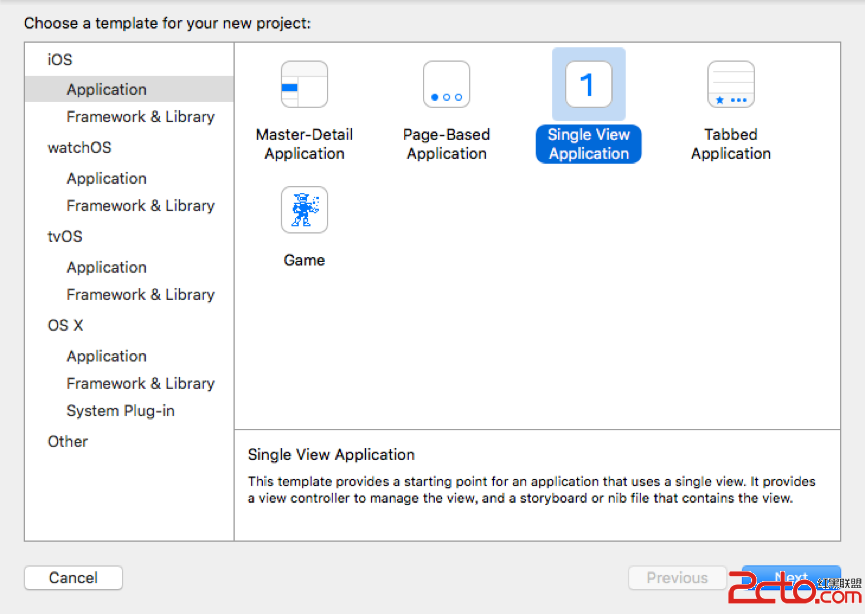This screenshot has height=614, width=865.
Task: Select Application under OS X
Action: coord(107,356)
